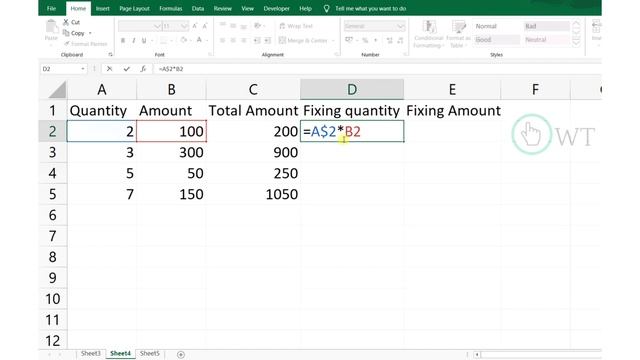The width and height of the screenshot is (640, 360).
Task: Click the decrease decimal icon
Action: coord(400,40)
